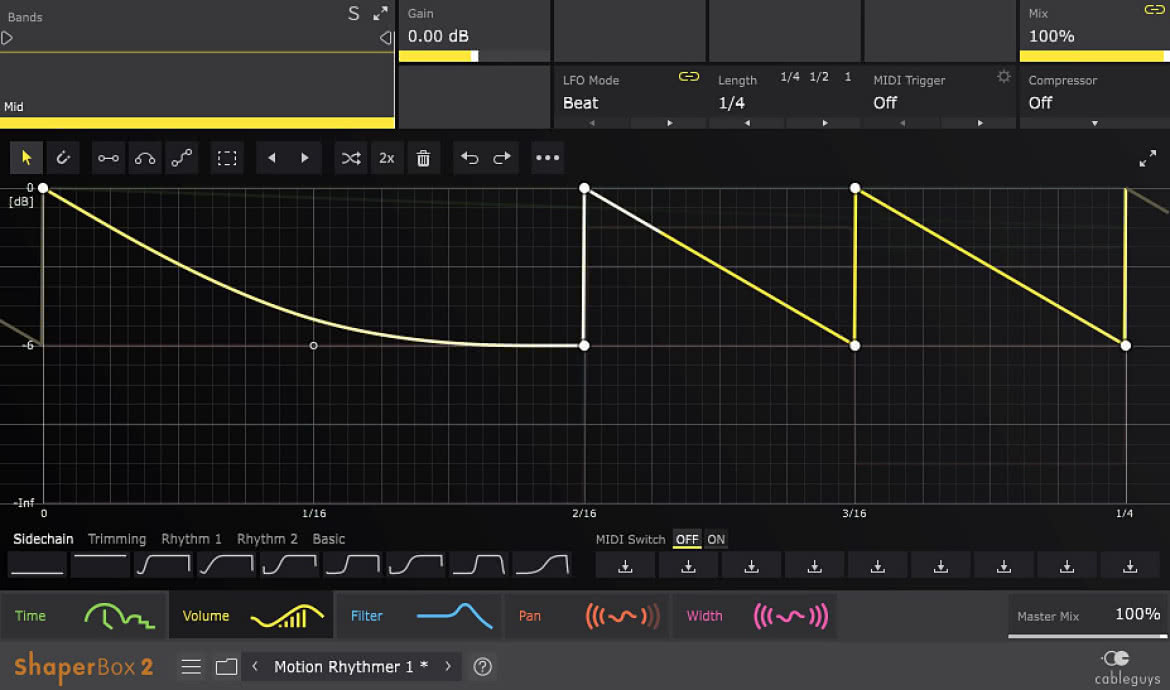Expand the Compressor dropdown arrow
Image resolution: width=1170 pixels, height=690 pixels.
pyautogui.click(x=1095, y=123)
